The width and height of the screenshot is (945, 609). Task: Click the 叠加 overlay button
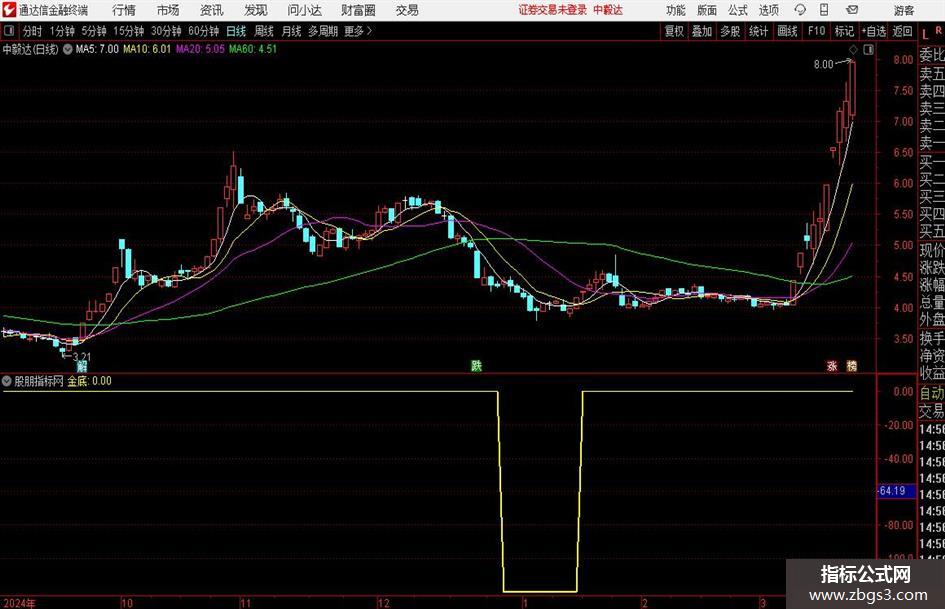click(x=702, y=31)
